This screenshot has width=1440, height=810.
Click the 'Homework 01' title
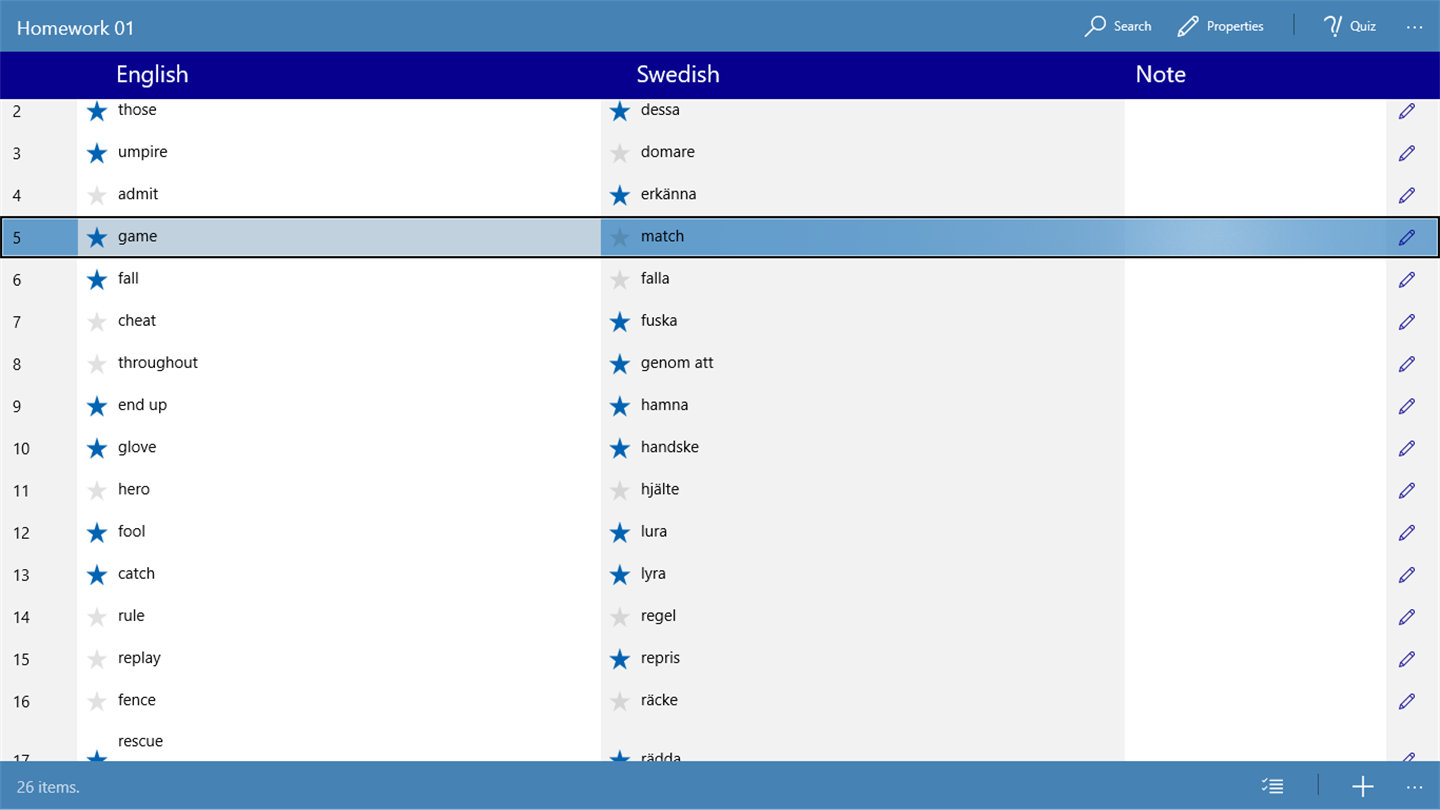(75, 28)
